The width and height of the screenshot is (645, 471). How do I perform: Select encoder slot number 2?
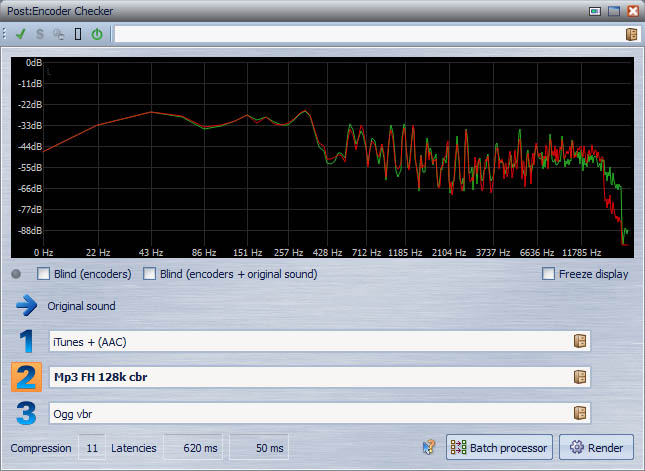(x=26, y=377)
